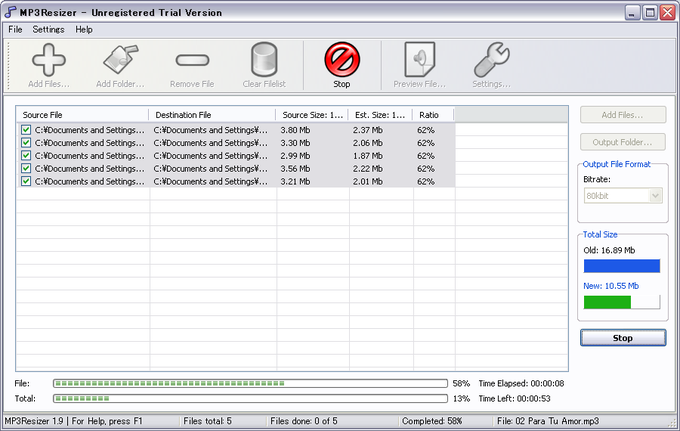The width and height of the screenshot is (680, 431).
Task: Open the Help menu
Action: click(x=84, y=29)
